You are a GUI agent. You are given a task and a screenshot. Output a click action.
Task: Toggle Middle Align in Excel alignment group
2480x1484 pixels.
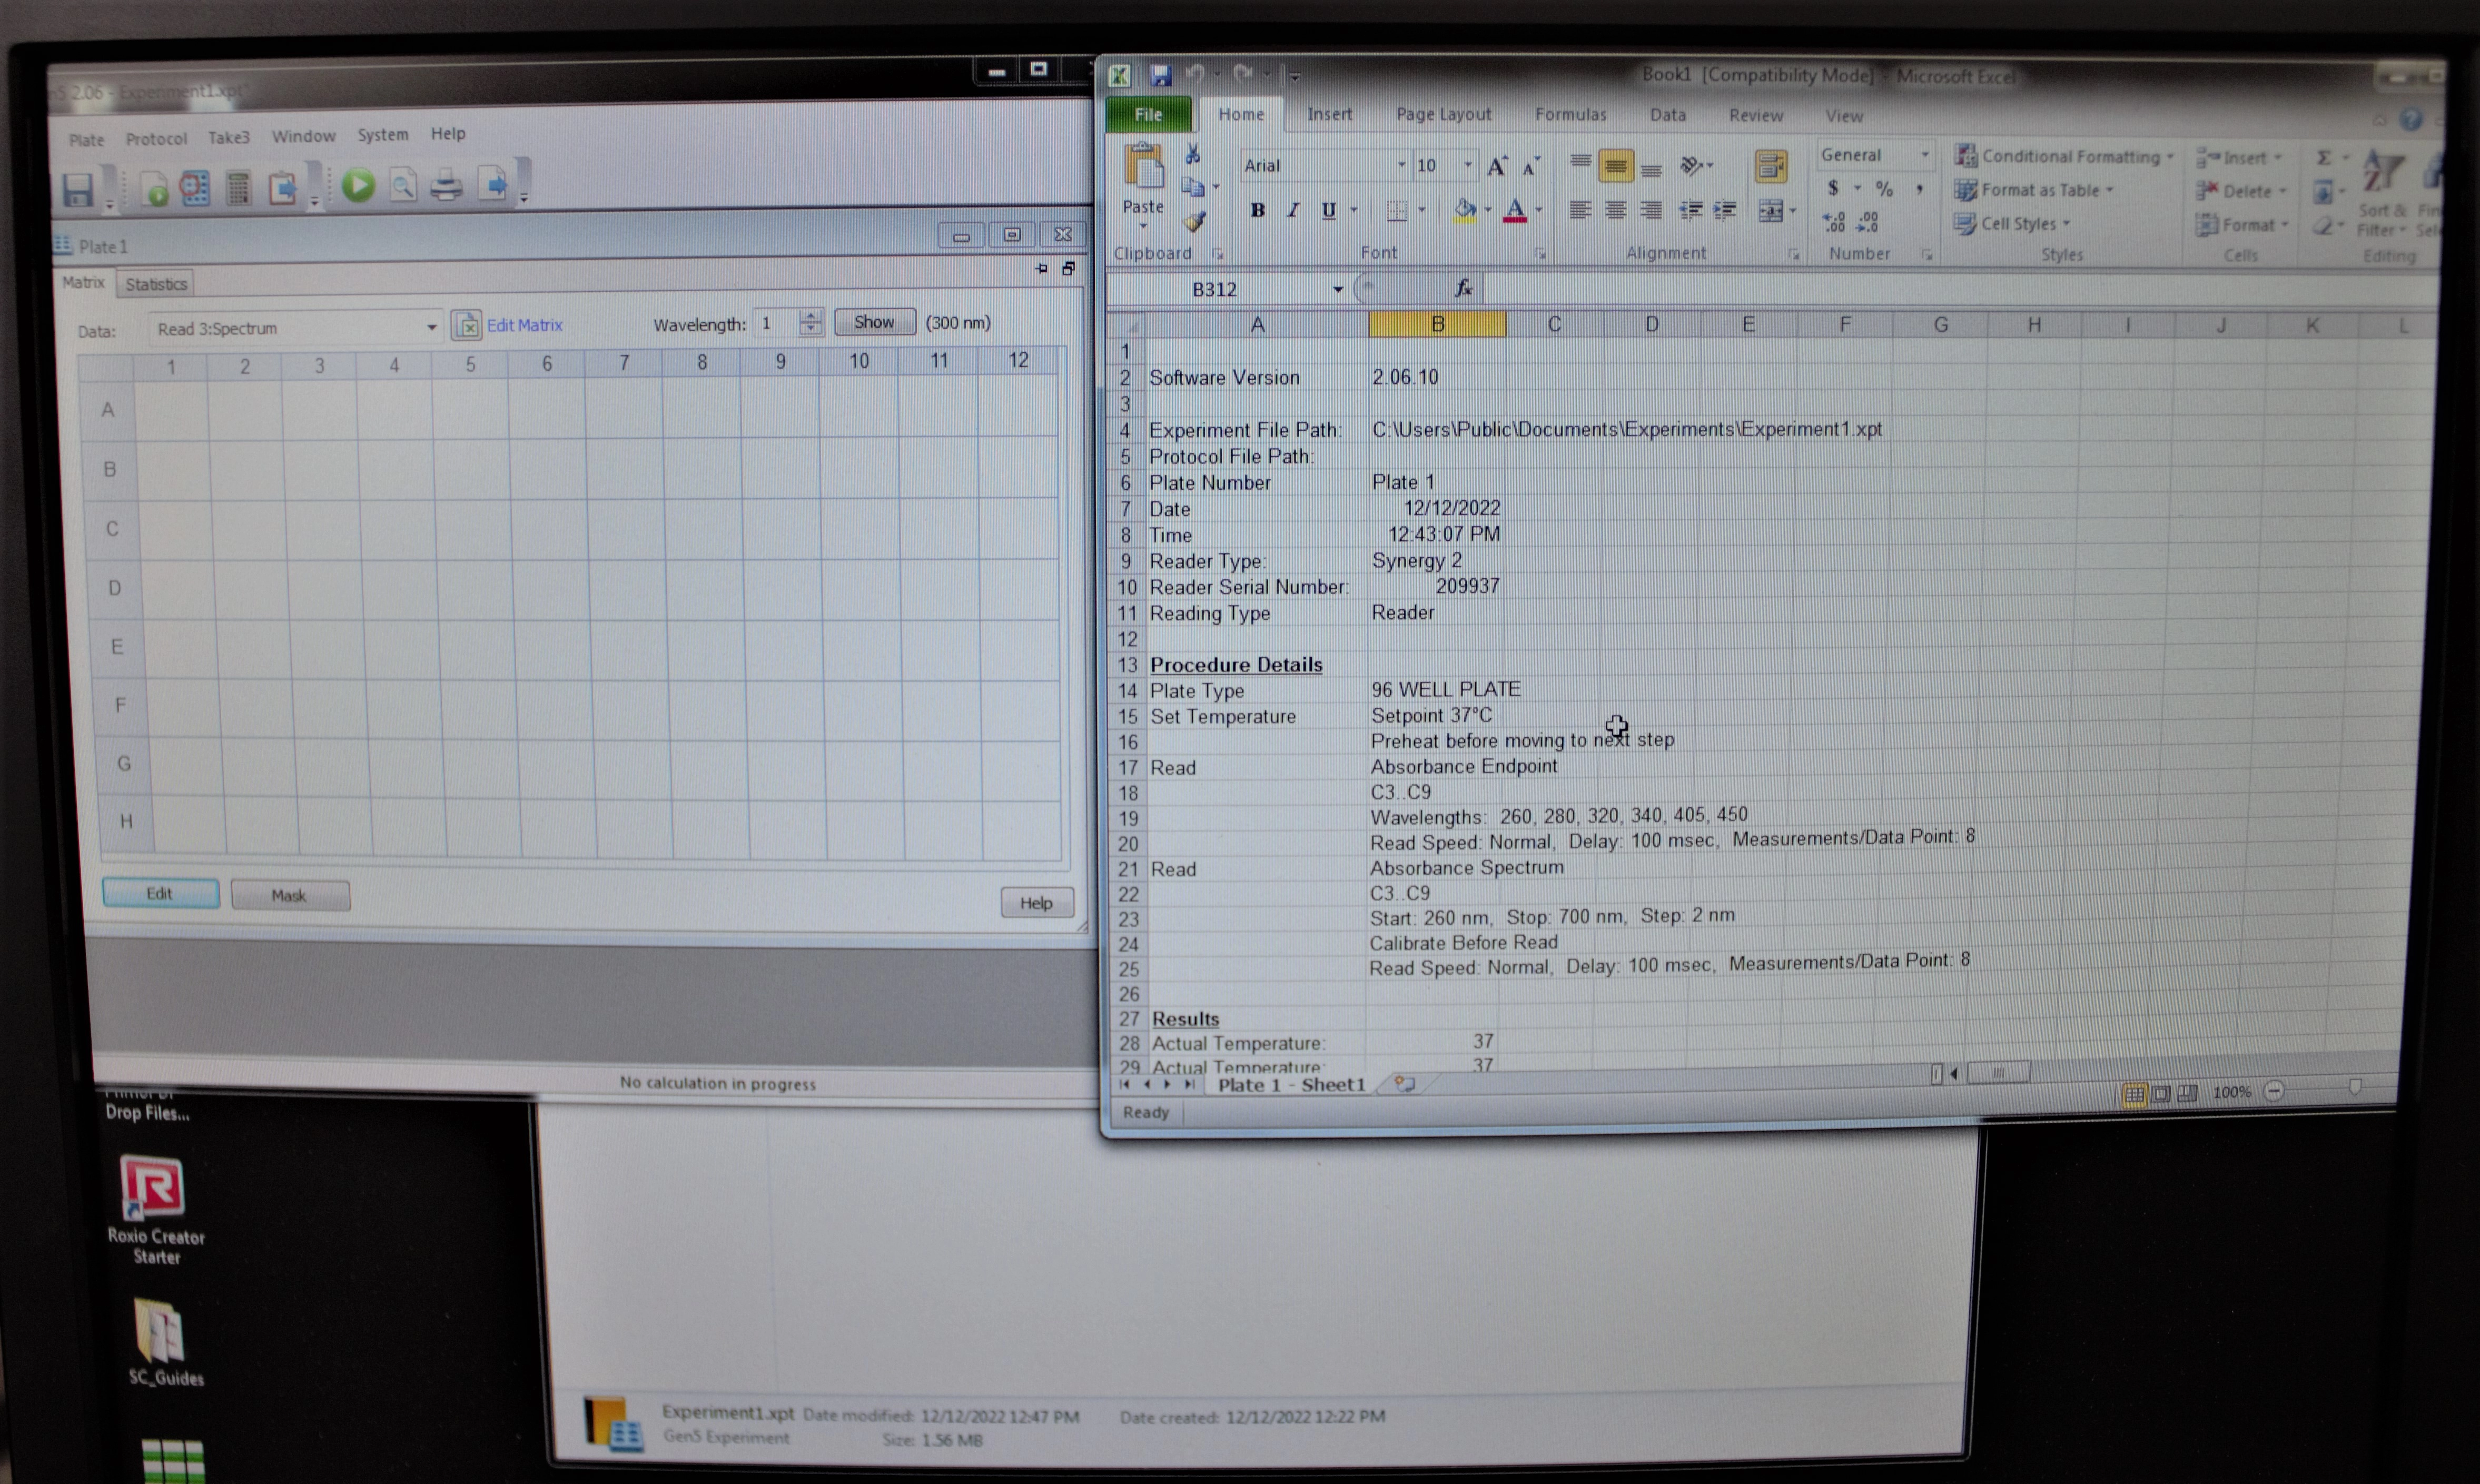coord(1615,167)
